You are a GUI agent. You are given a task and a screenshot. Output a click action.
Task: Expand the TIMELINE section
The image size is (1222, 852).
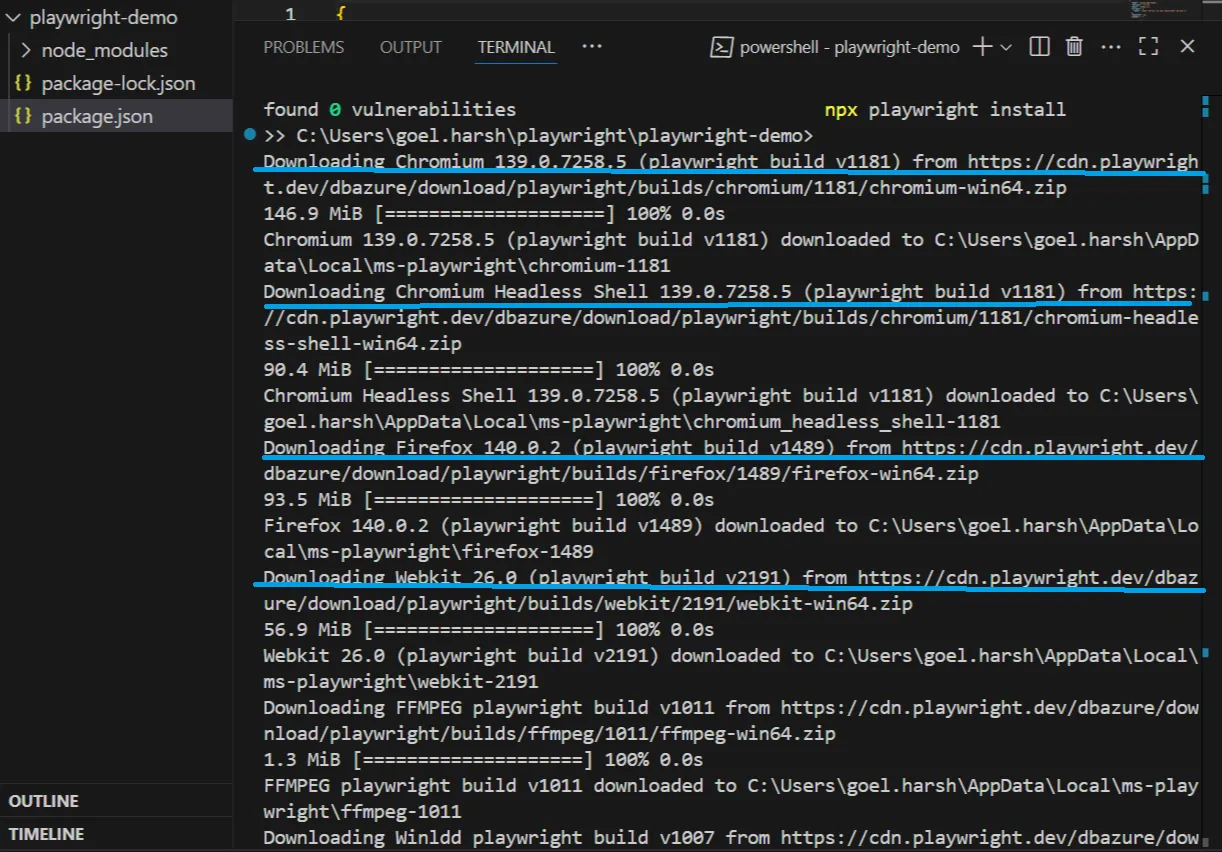116,834
